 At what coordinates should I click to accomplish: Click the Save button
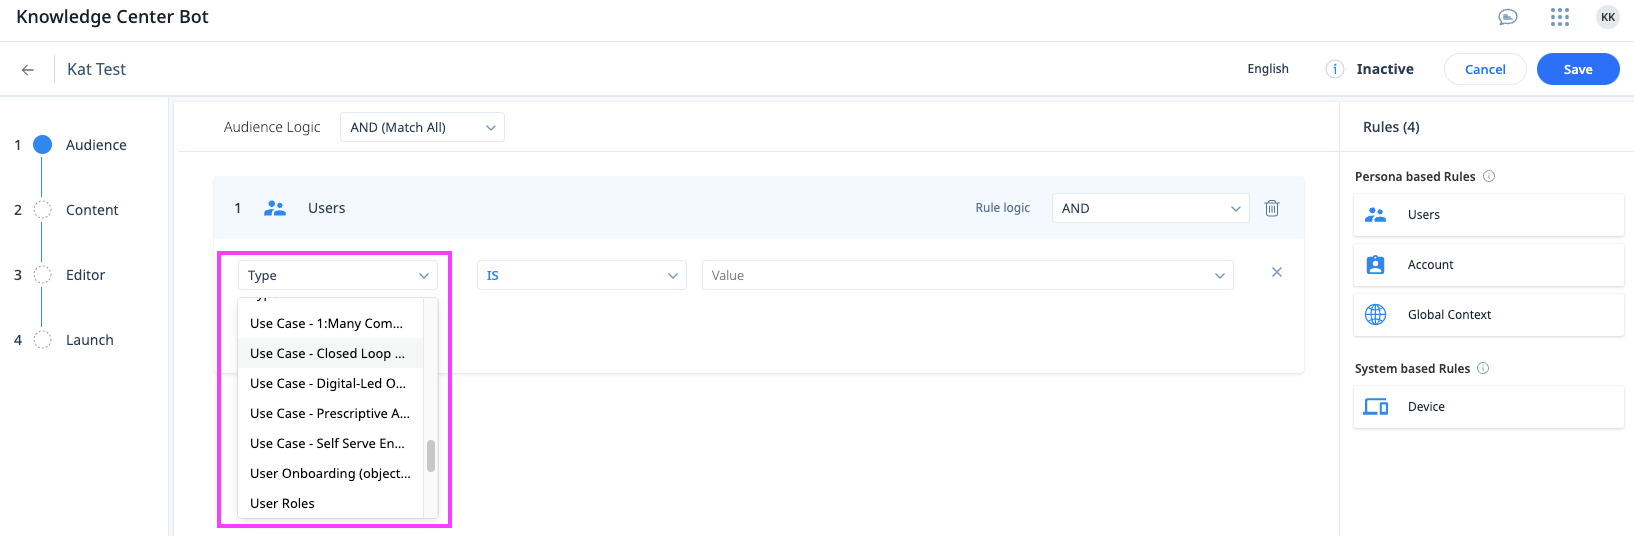click(1578, 69)
